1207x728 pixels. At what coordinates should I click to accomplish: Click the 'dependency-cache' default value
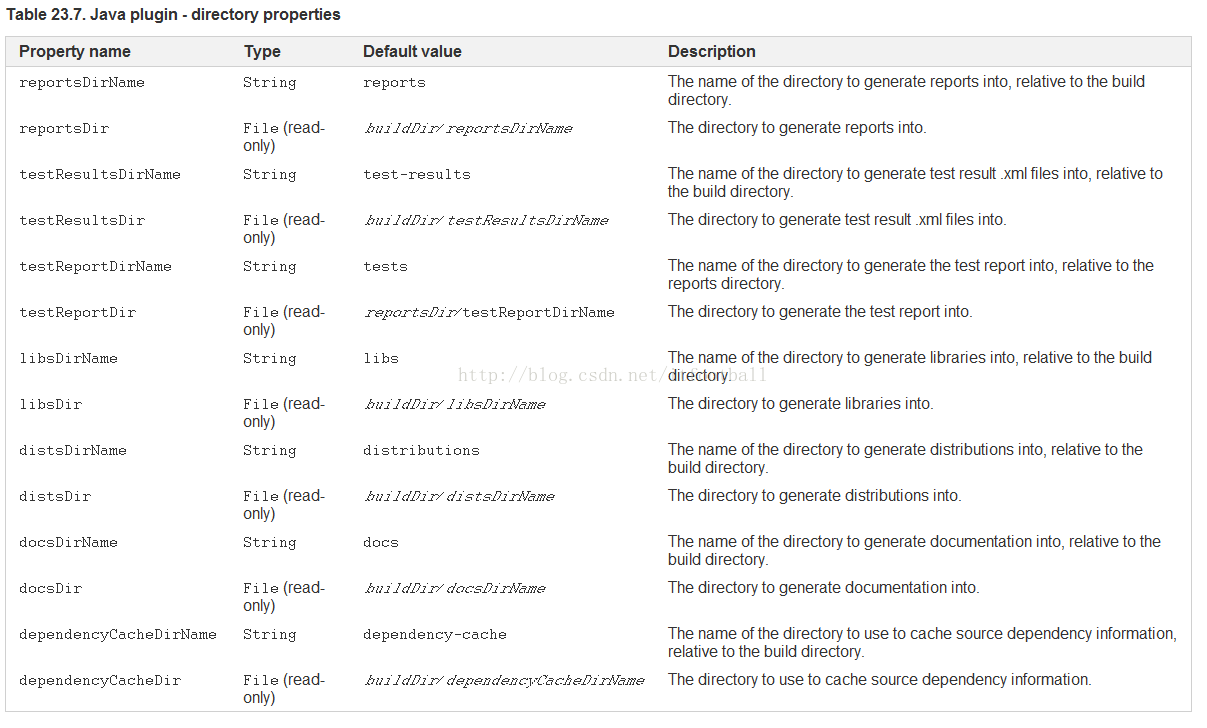(435, 635)
